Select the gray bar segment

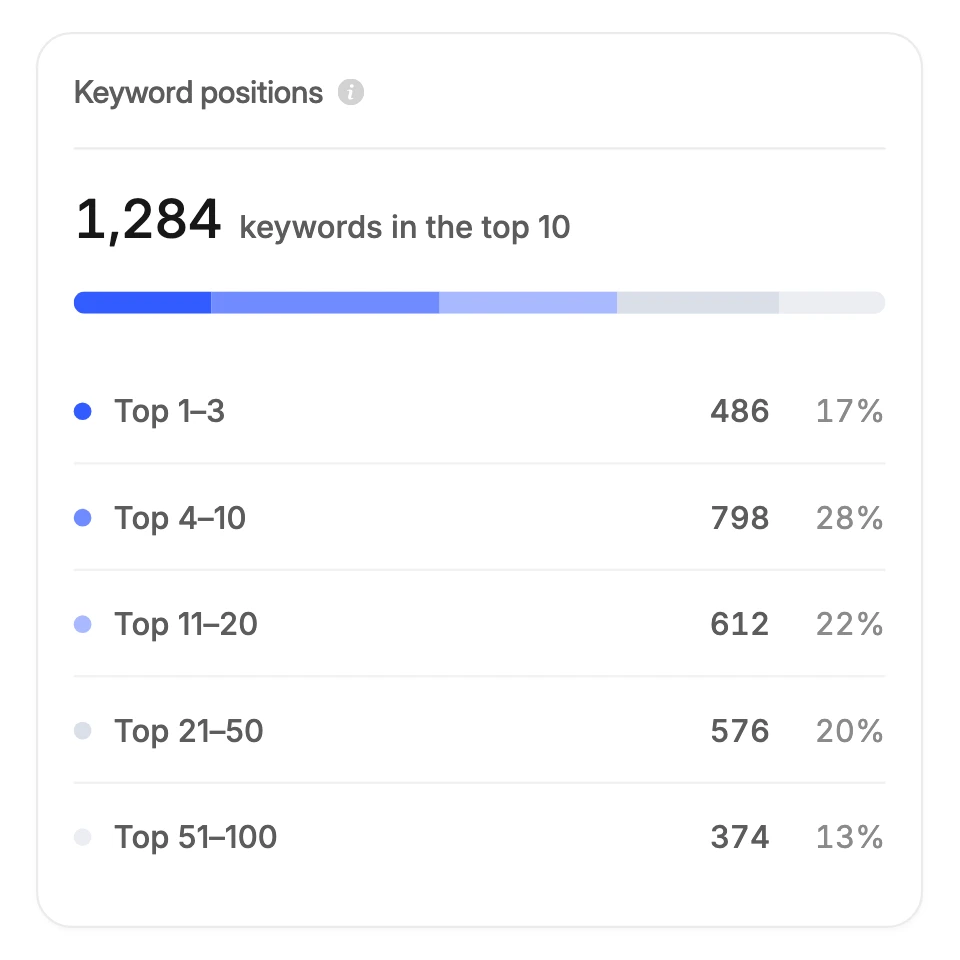point(698,302)
